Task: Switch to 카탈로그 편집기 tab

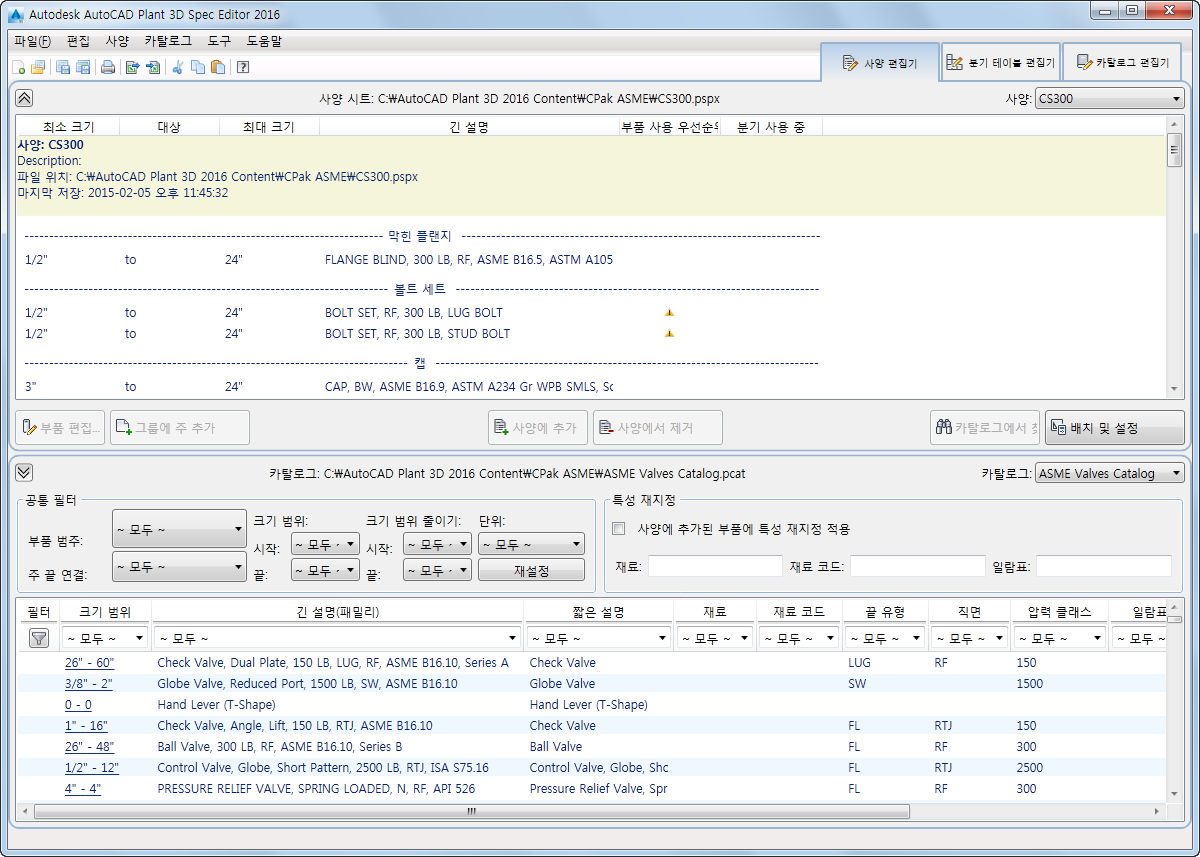Action: (1122, 63)
